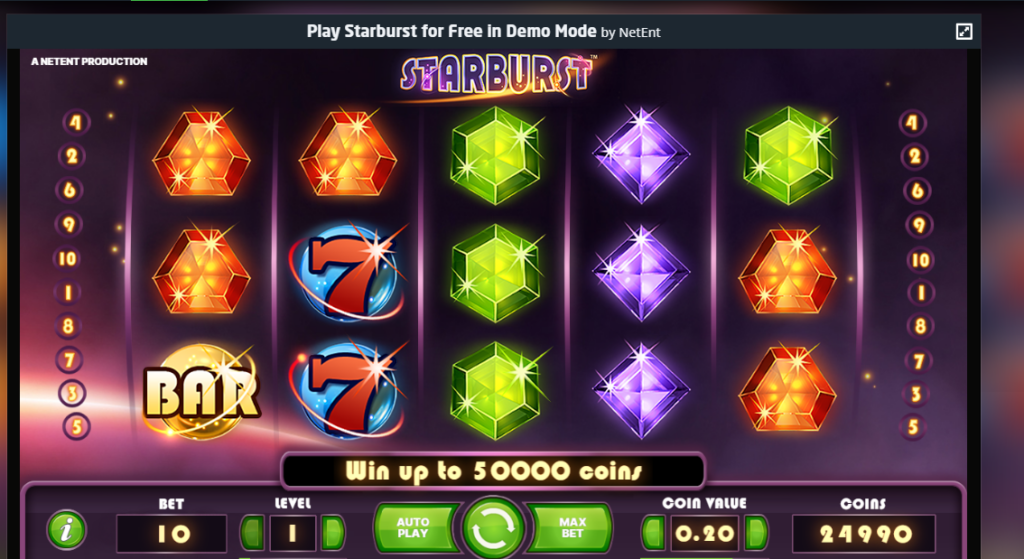Click the Bet amount display showing 10

pos(172,534)
